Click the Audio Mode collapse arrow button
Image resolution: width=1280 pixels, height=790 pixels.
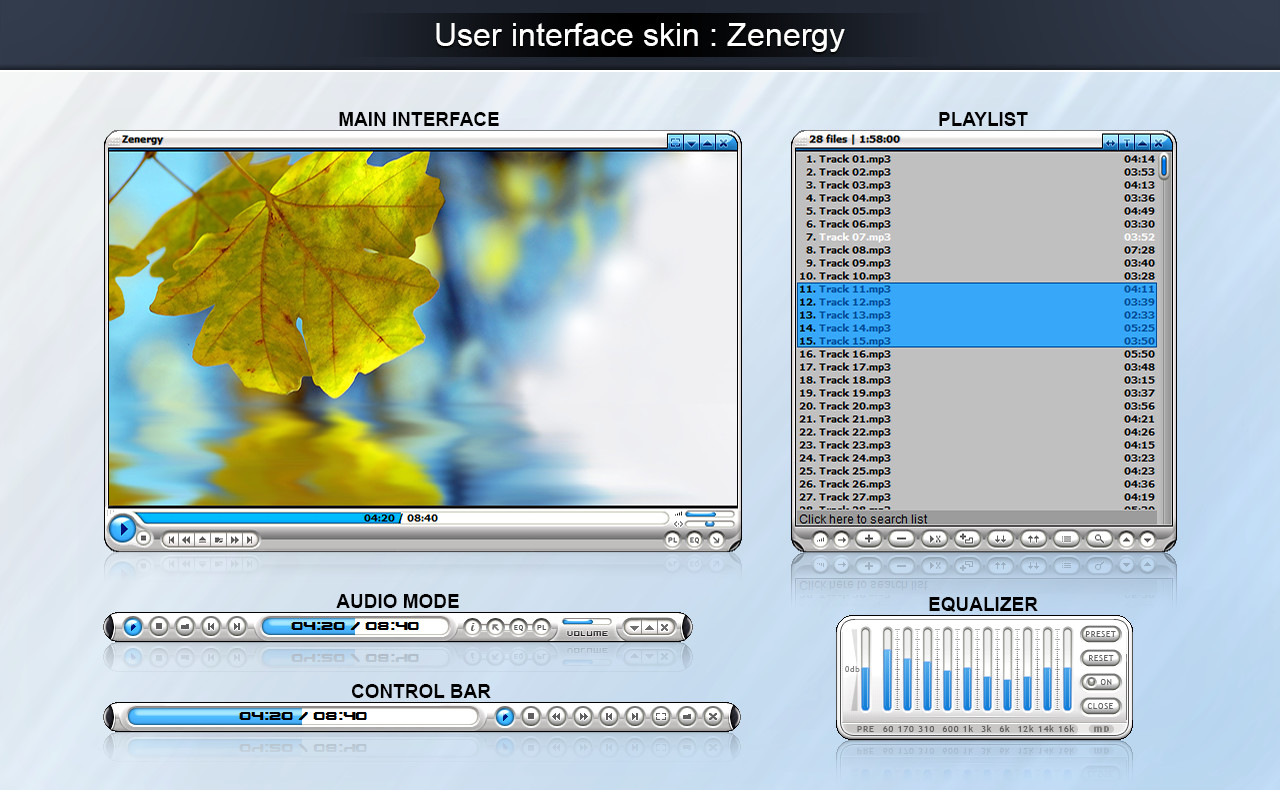tap(633, 627)
